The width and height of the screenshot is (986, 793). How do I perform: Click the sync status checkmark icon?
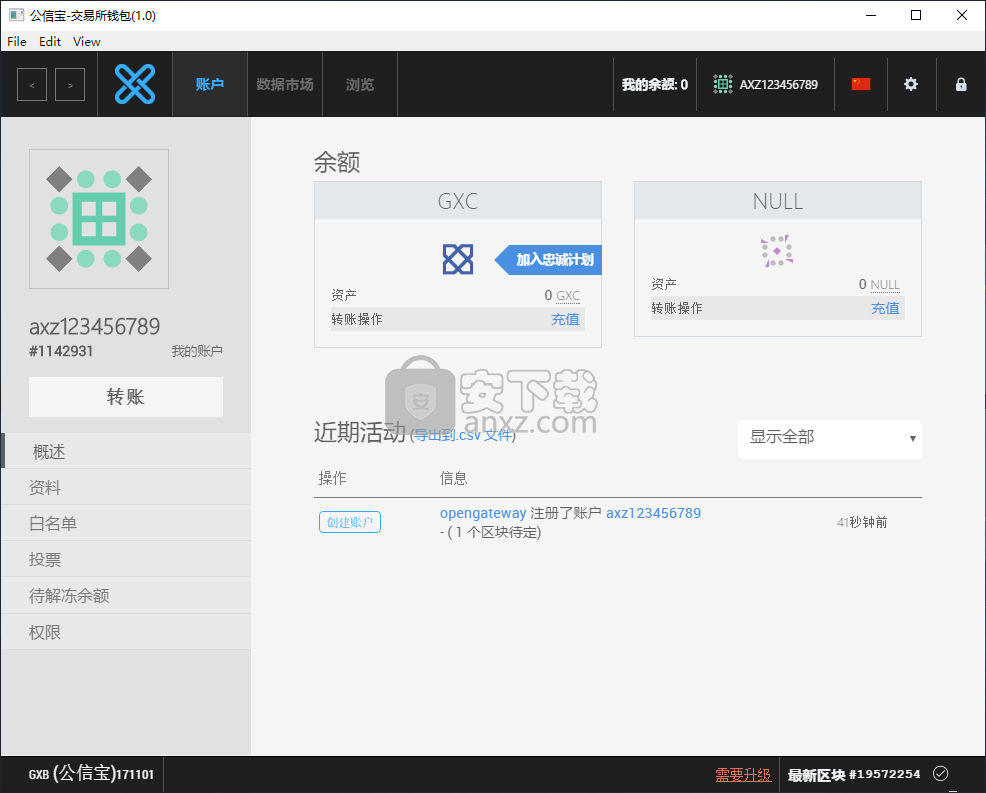pyautogui.click(x=940, y=774)
